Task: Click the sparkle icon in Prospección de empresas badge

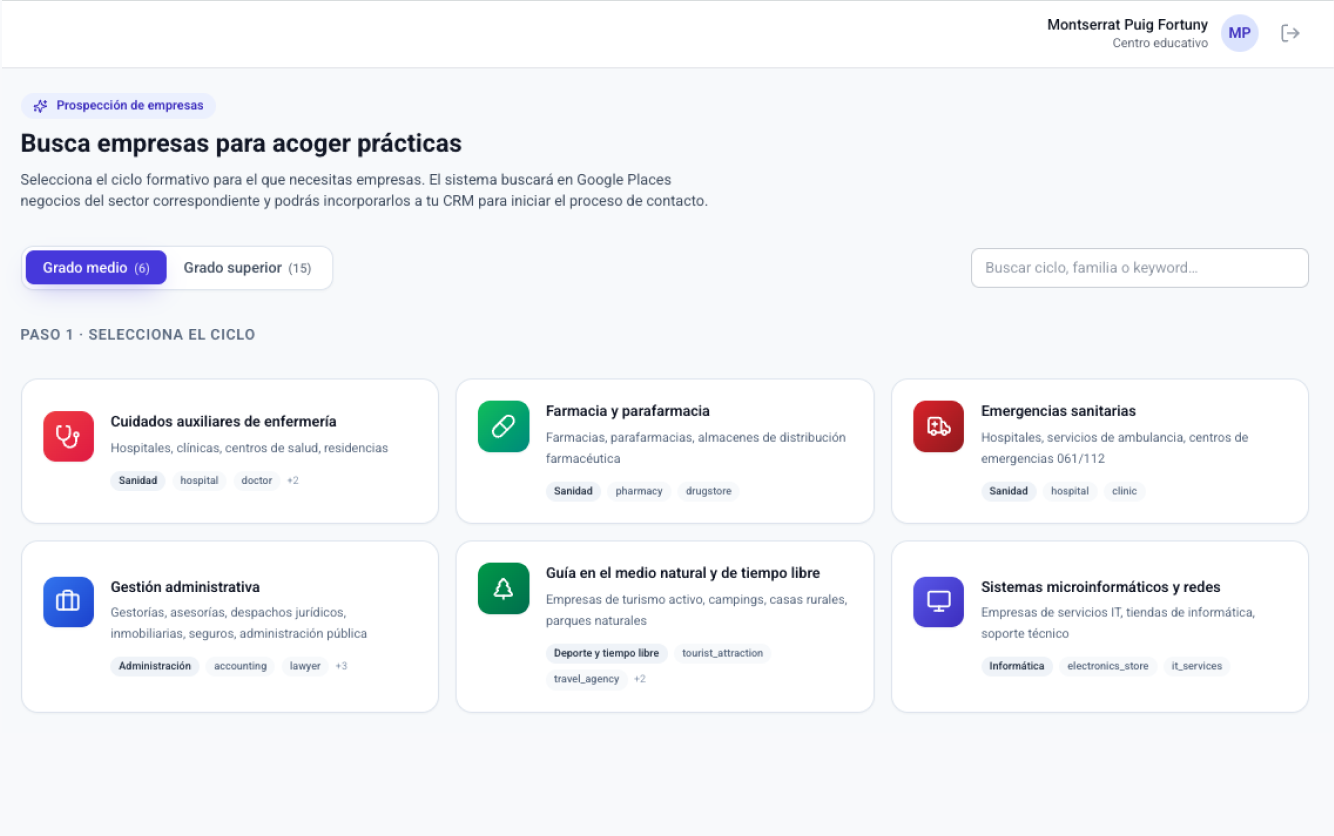Action: [41, 106]
